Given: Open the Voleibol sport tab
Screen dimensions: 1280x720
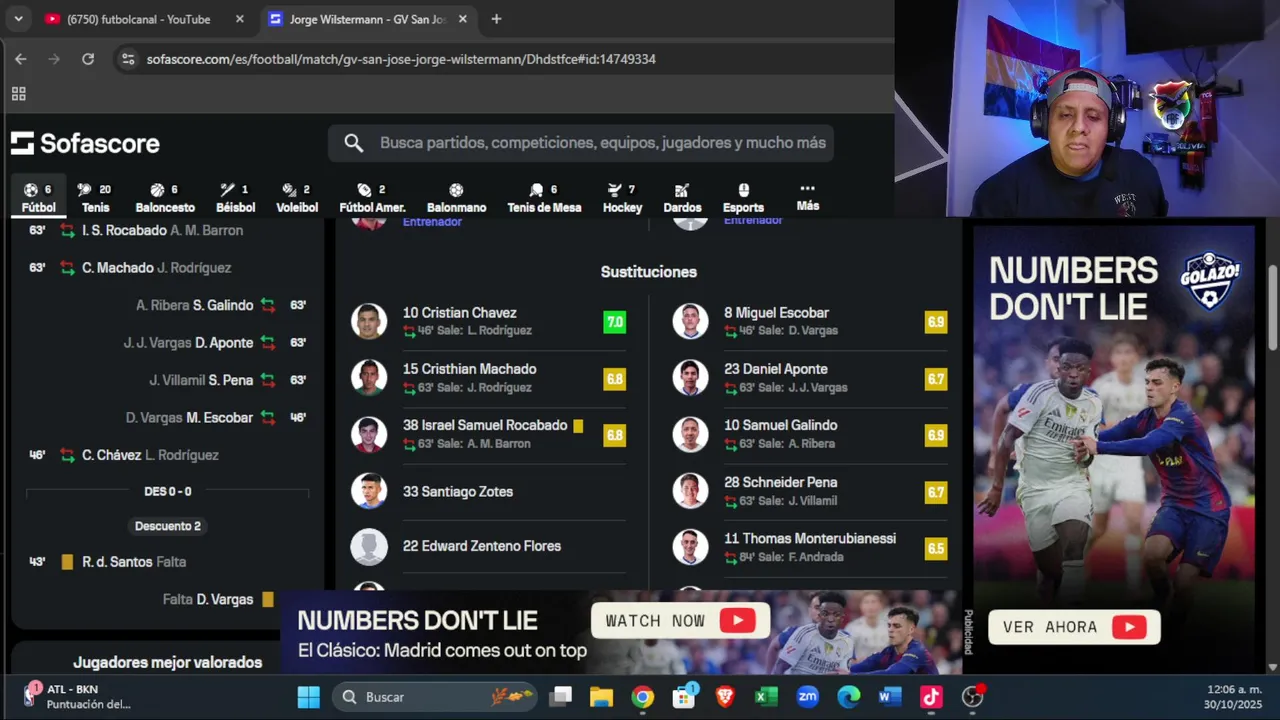Looking at the screenshot, I should point(297,198).
